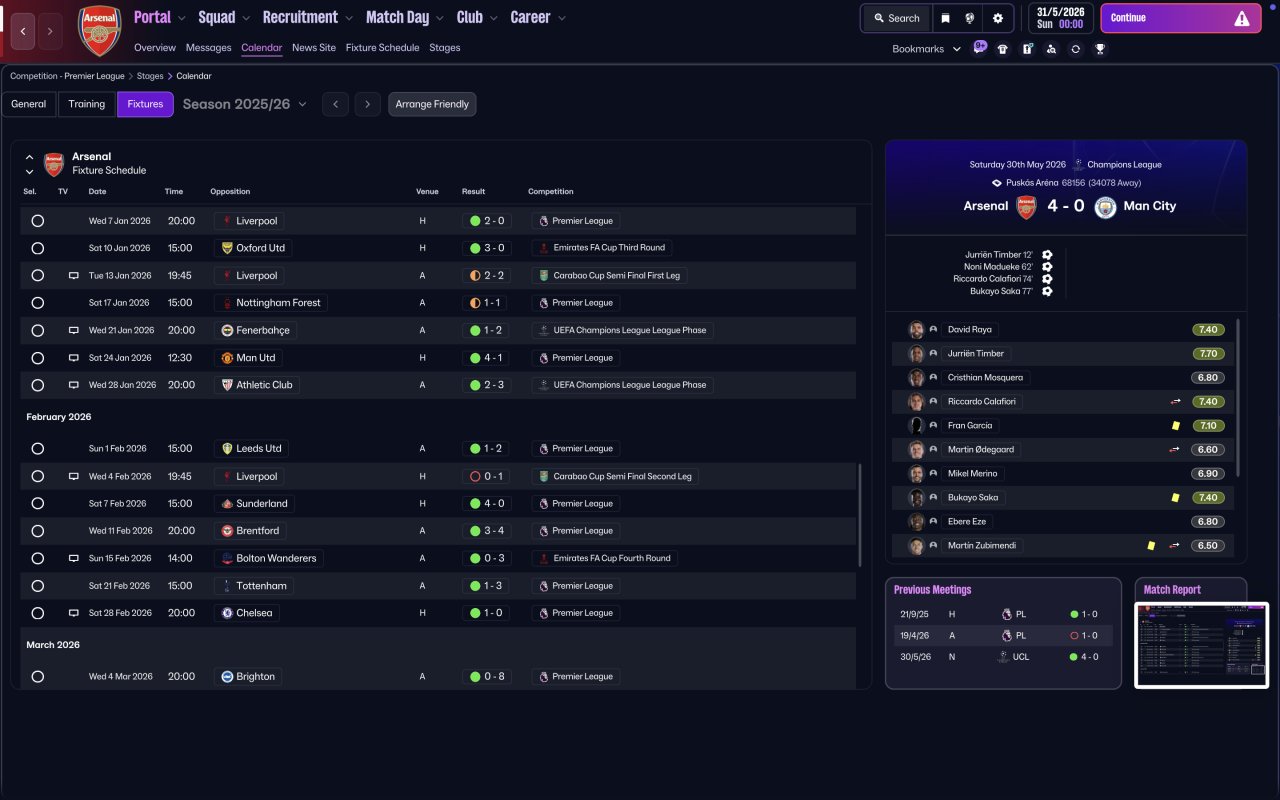Click the circular refresh arrows icon

pyautogui.click(x=1075, y=49)
